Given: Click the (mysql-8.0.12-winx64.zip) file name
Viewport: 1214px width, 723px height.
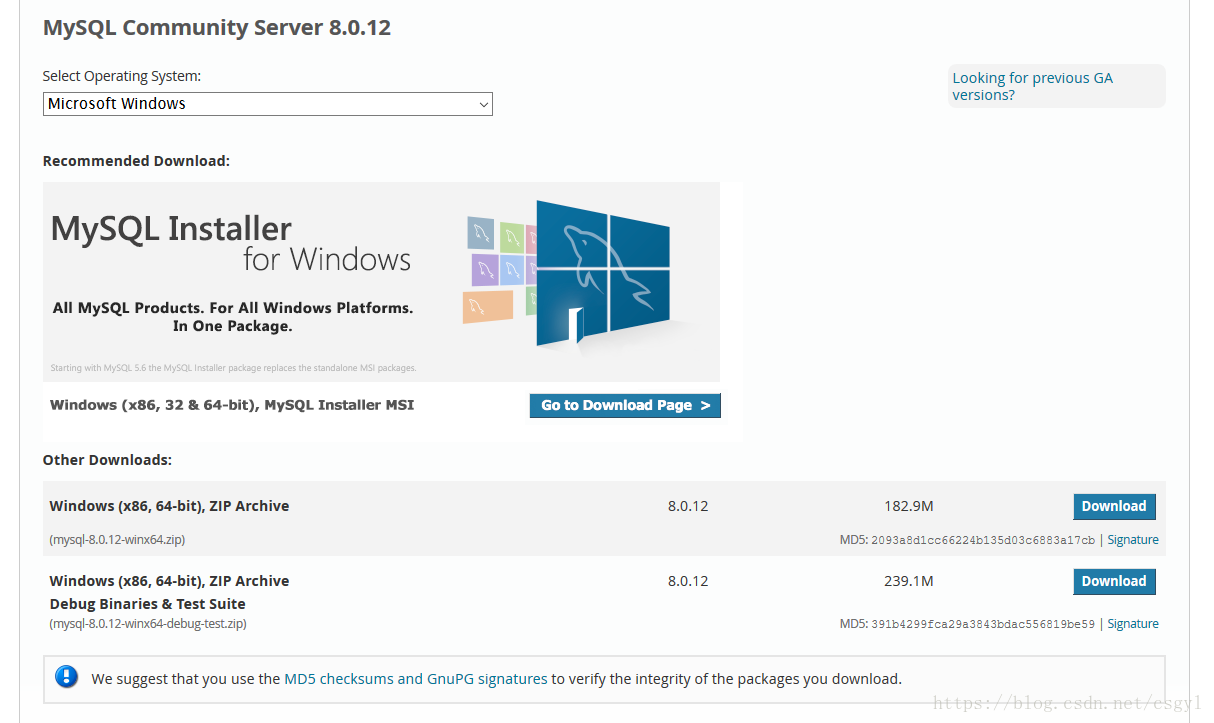Looking at the screenshot, I should click(x=117, y=540).
